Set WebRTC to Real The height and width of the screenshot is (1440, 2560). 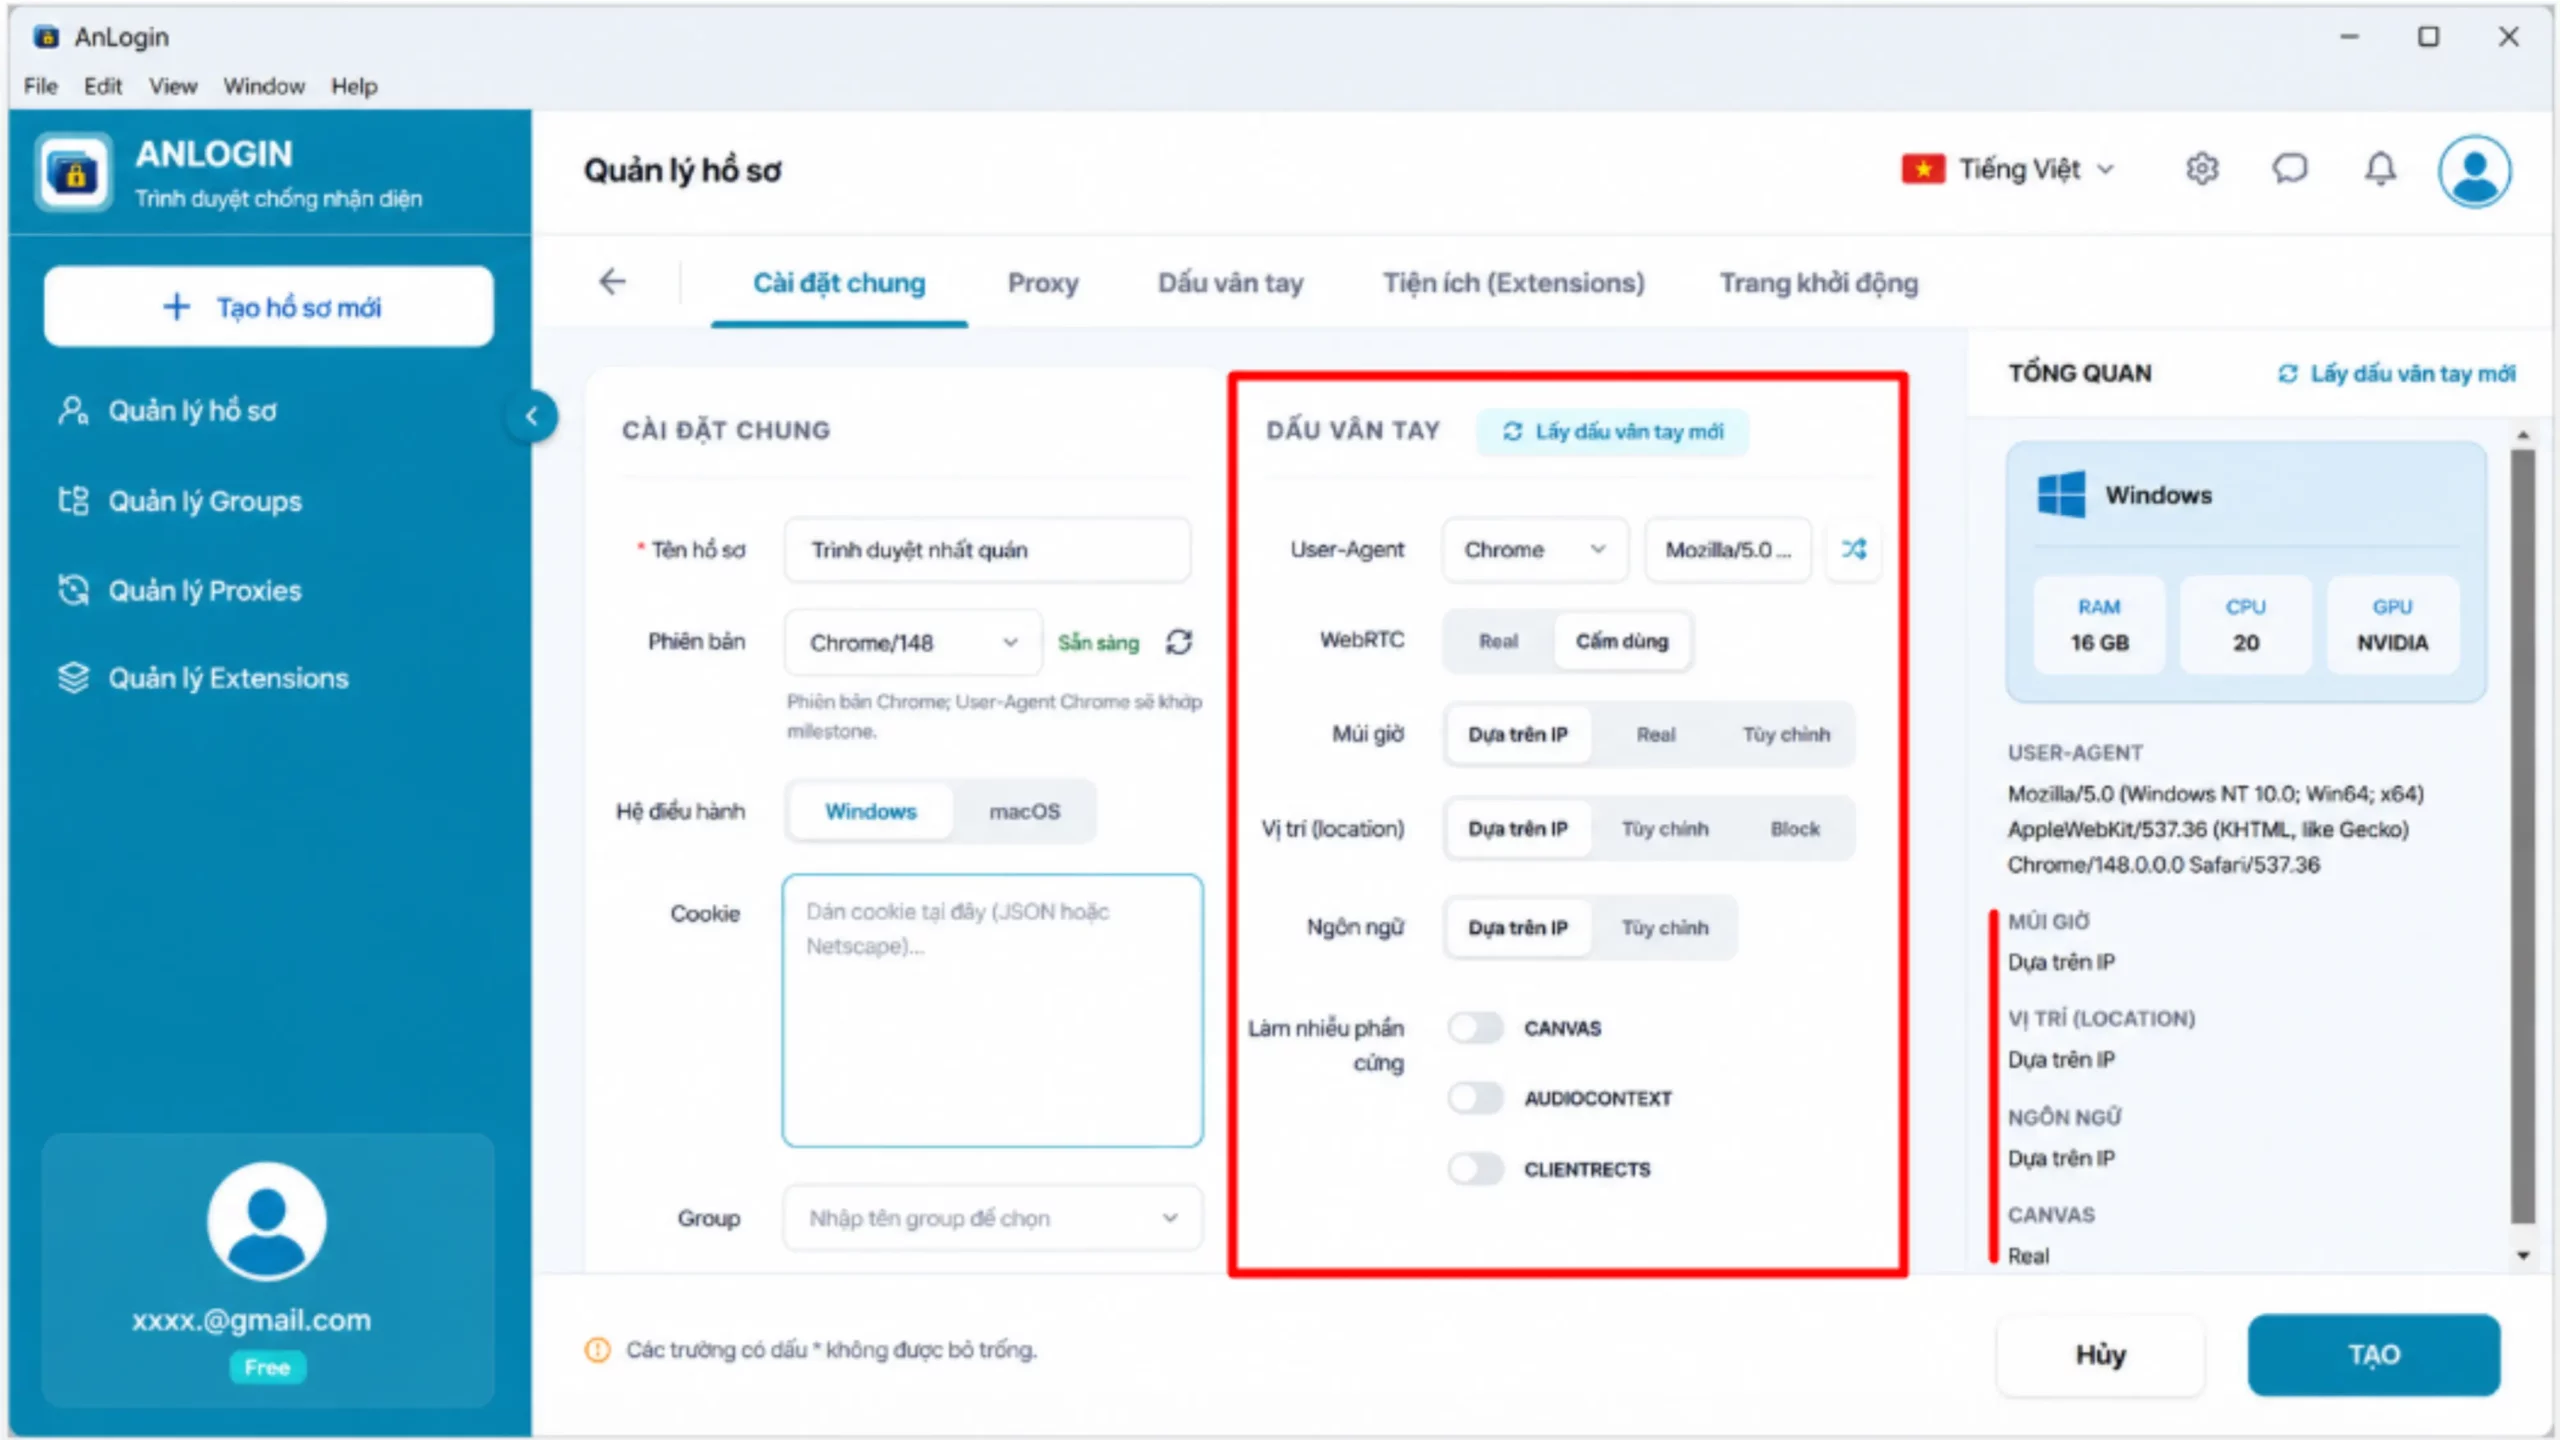[1498, 641]
